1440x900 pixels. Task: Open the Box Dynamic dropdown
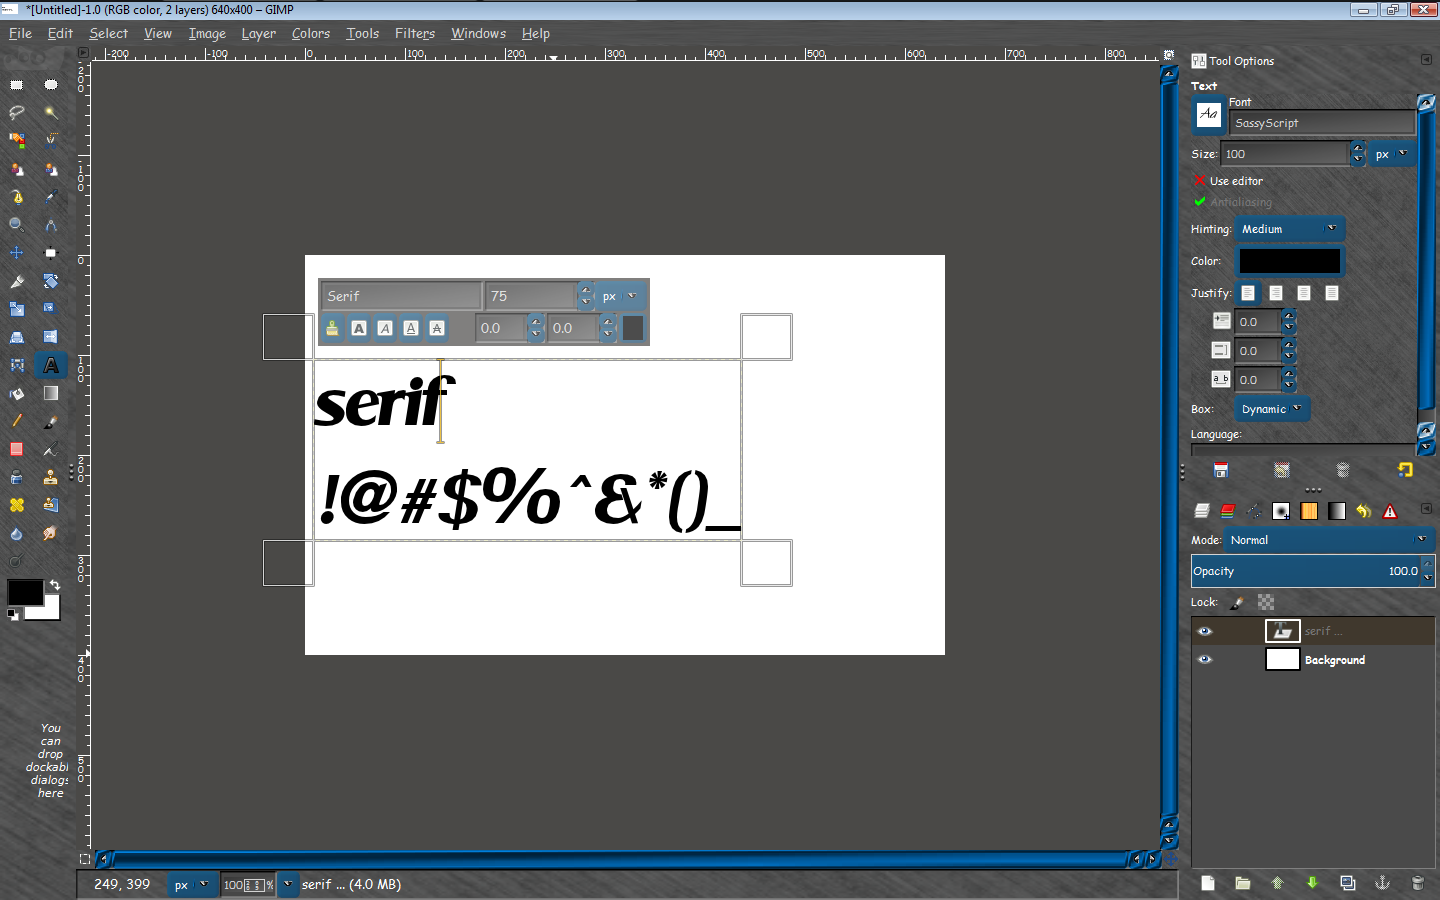coord(1271,409)
